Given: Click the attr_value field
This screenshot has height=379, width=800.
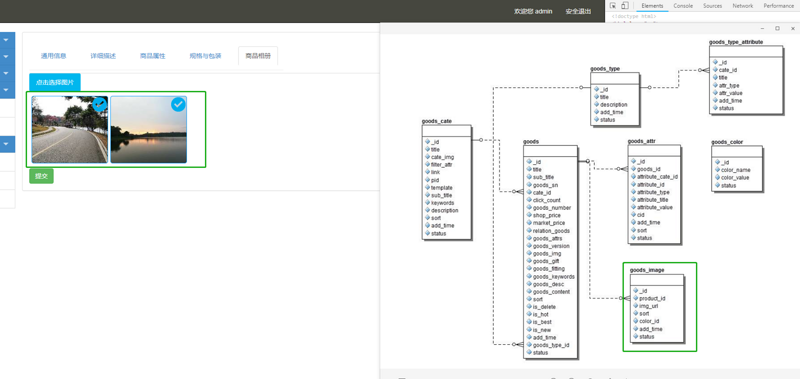Looking at the screenshot, I should tap(731, 93).
